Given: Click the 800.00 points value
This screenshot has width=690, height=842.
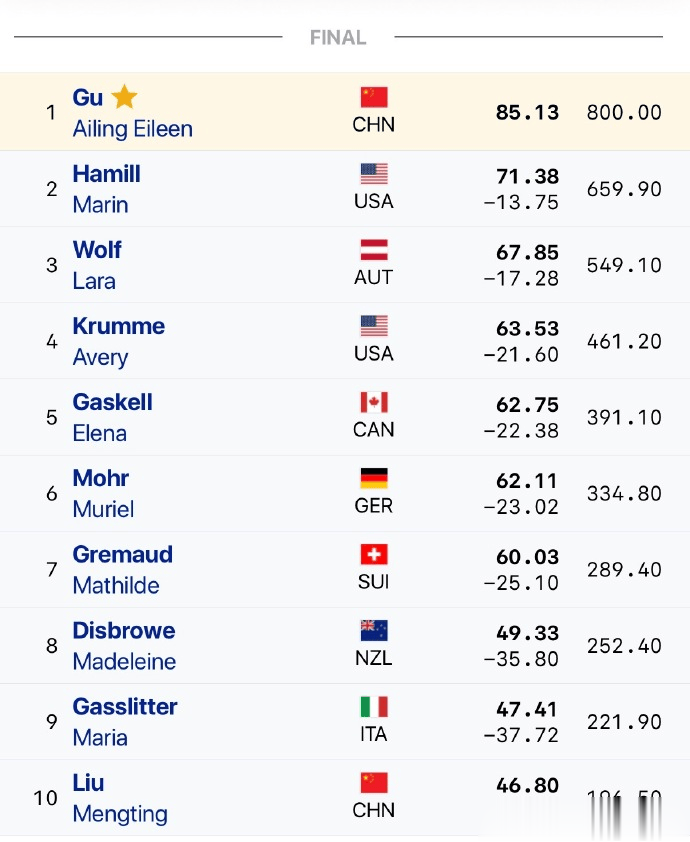Looking at the screenshot, I should click(624, 112).
